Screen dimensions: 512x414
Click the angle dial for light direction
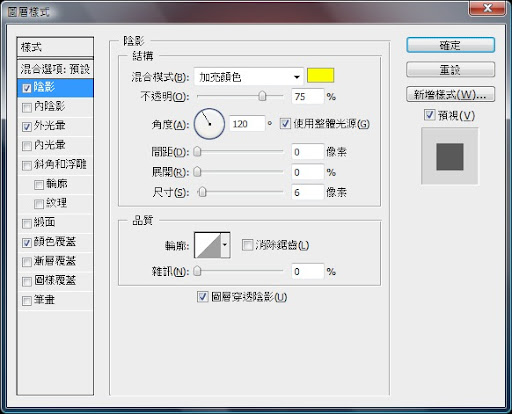point(209,124)
